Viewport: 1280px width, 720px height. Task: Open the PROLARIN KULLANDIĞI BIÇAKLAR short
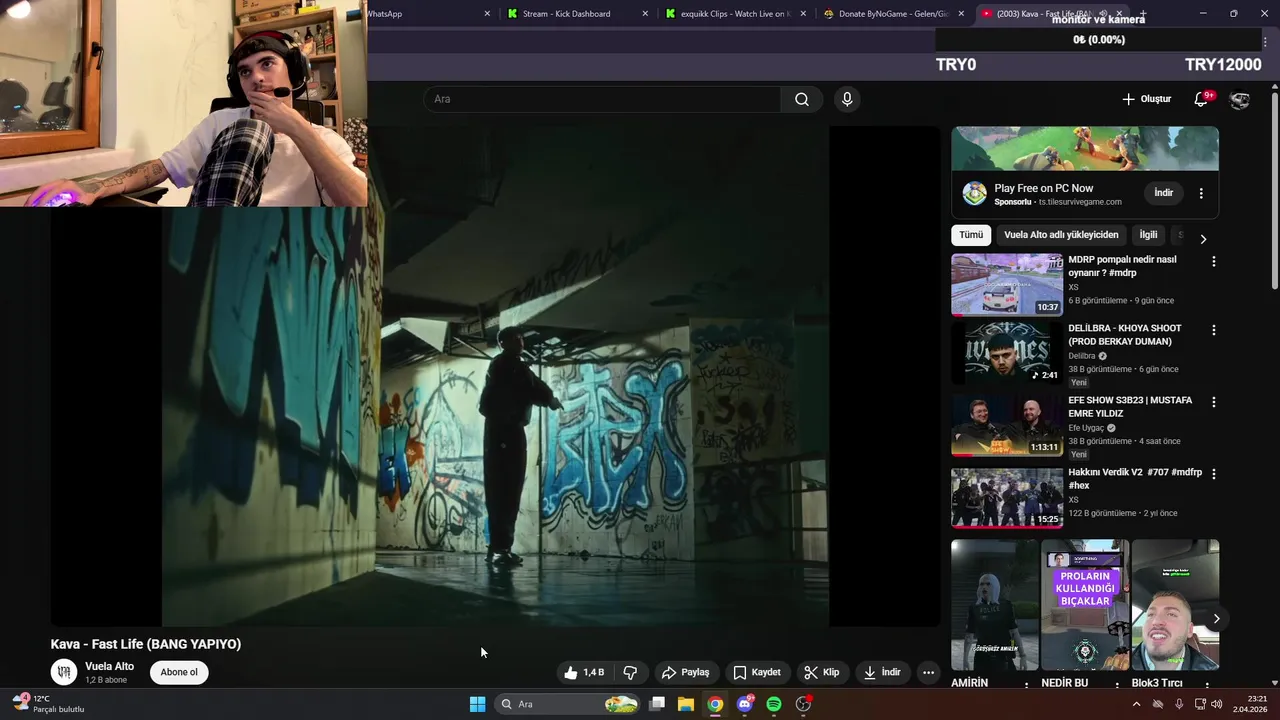(1085, 605)
